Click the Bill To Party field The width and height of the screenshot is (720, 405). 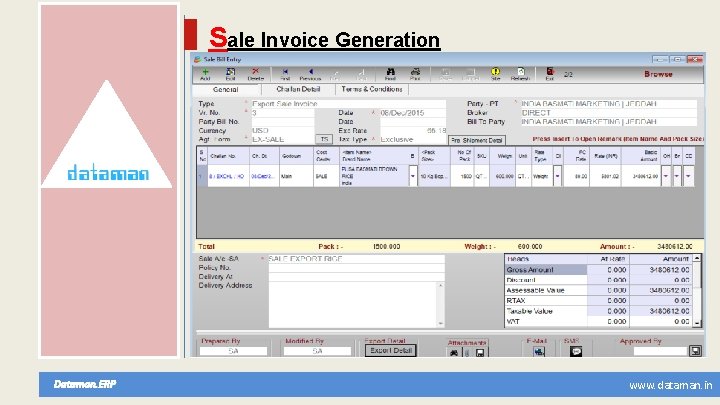pos(608,122)
